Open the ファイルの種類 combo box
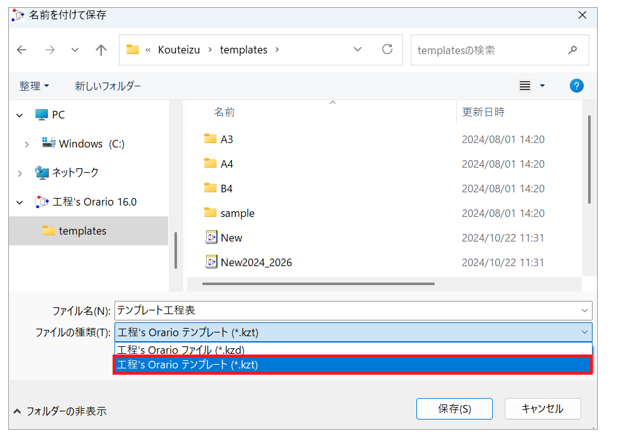 point(353,333)
